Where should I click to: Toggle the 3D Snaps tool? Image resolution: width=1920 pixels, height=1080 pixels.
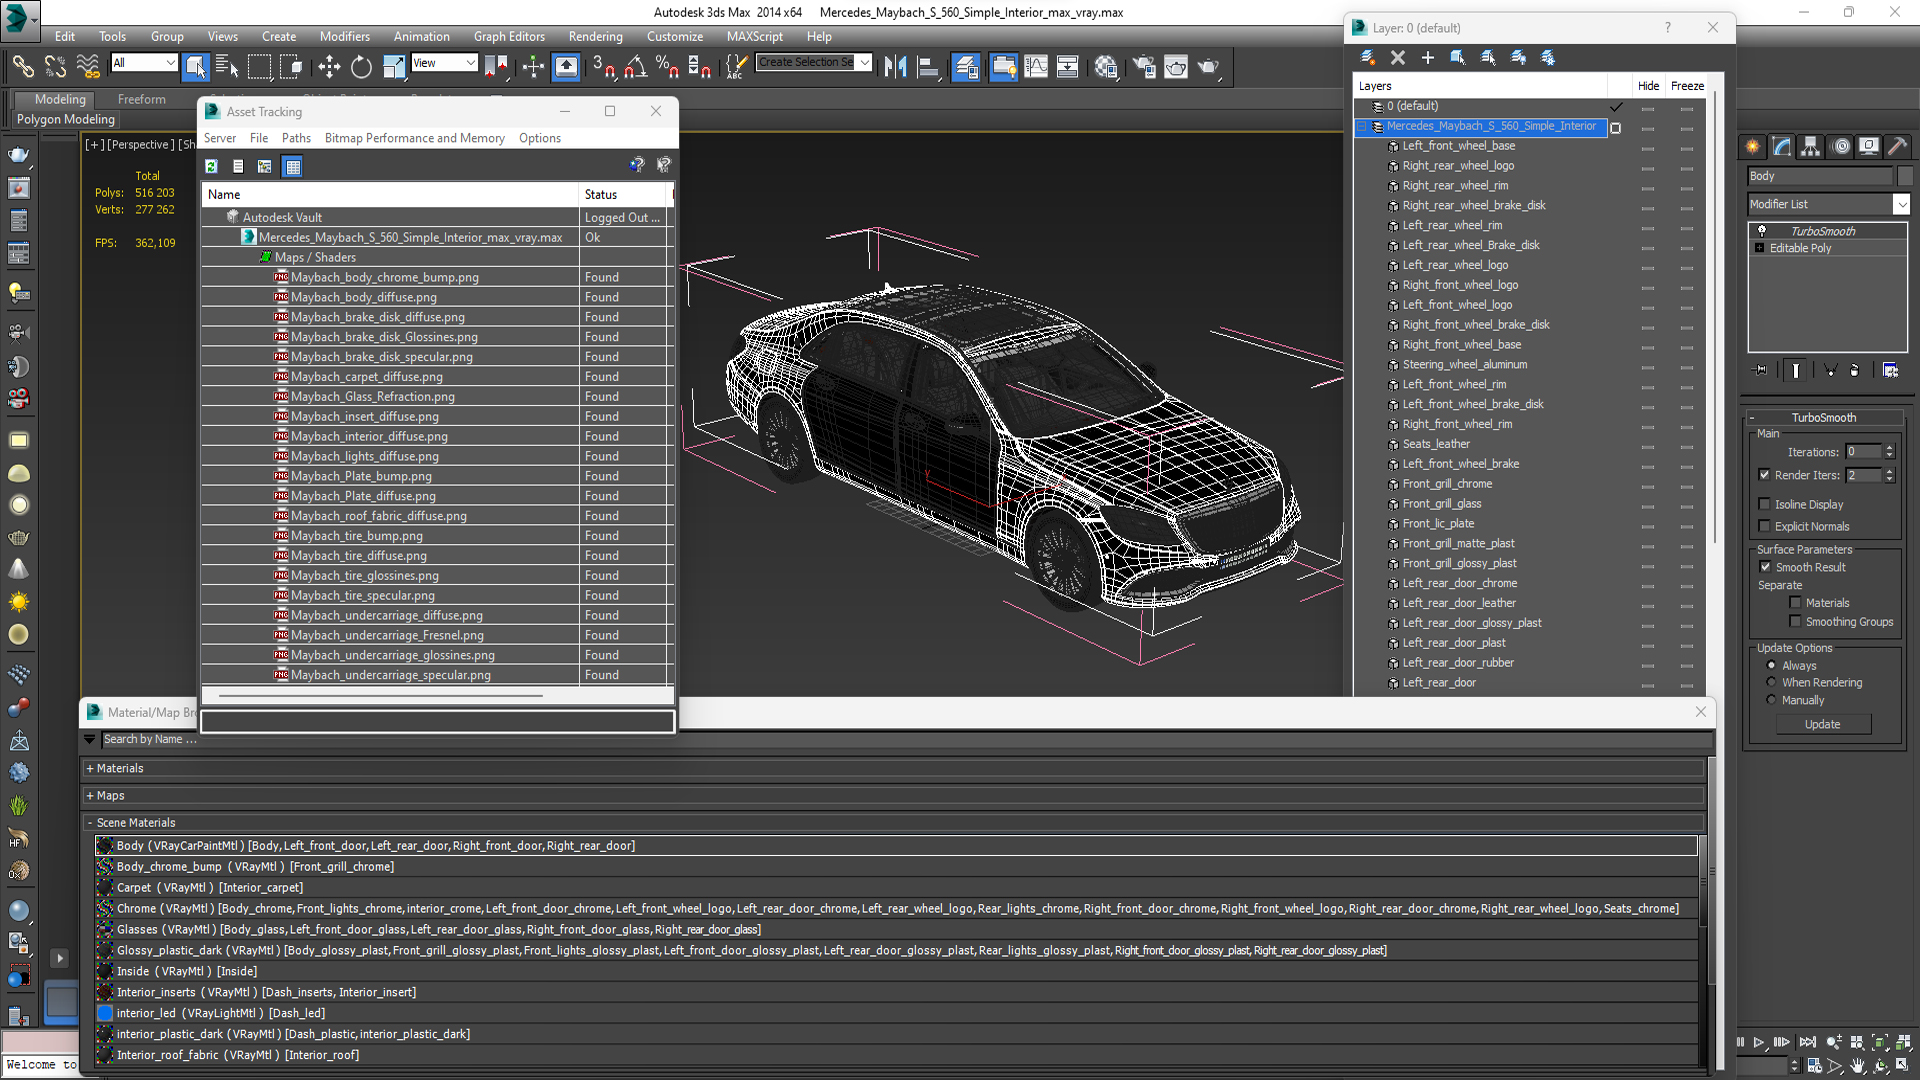pyautogui.click(x=603, y=67)
